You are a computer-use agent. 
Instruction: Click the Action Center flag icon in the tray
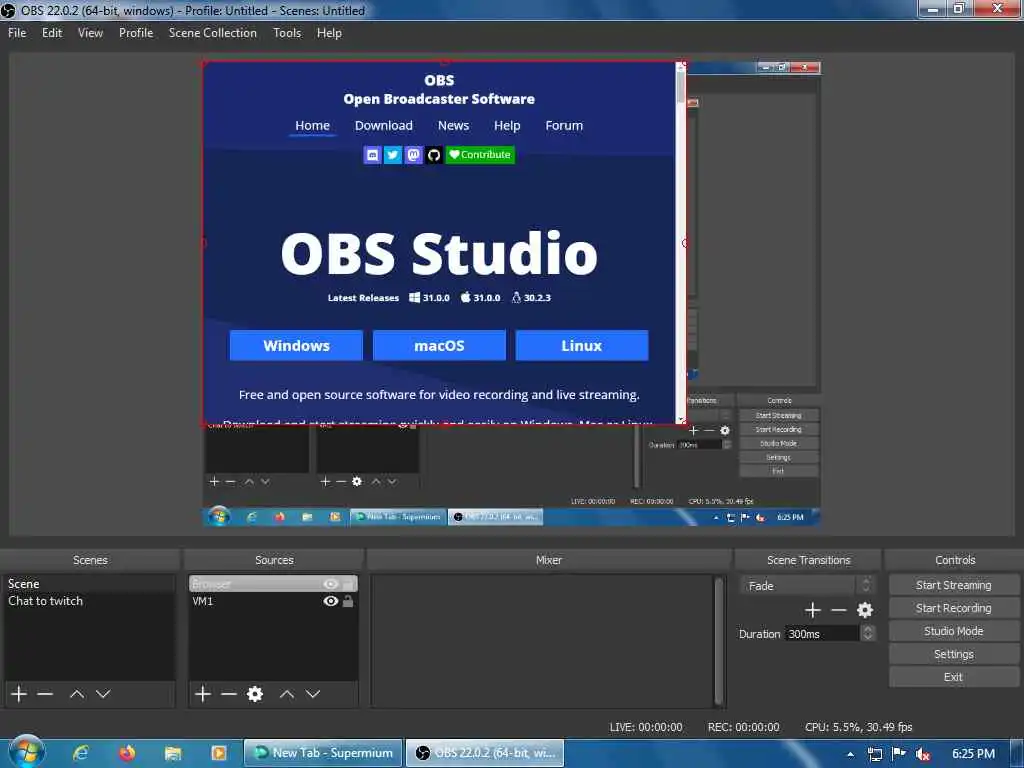[x=899, y=754]
